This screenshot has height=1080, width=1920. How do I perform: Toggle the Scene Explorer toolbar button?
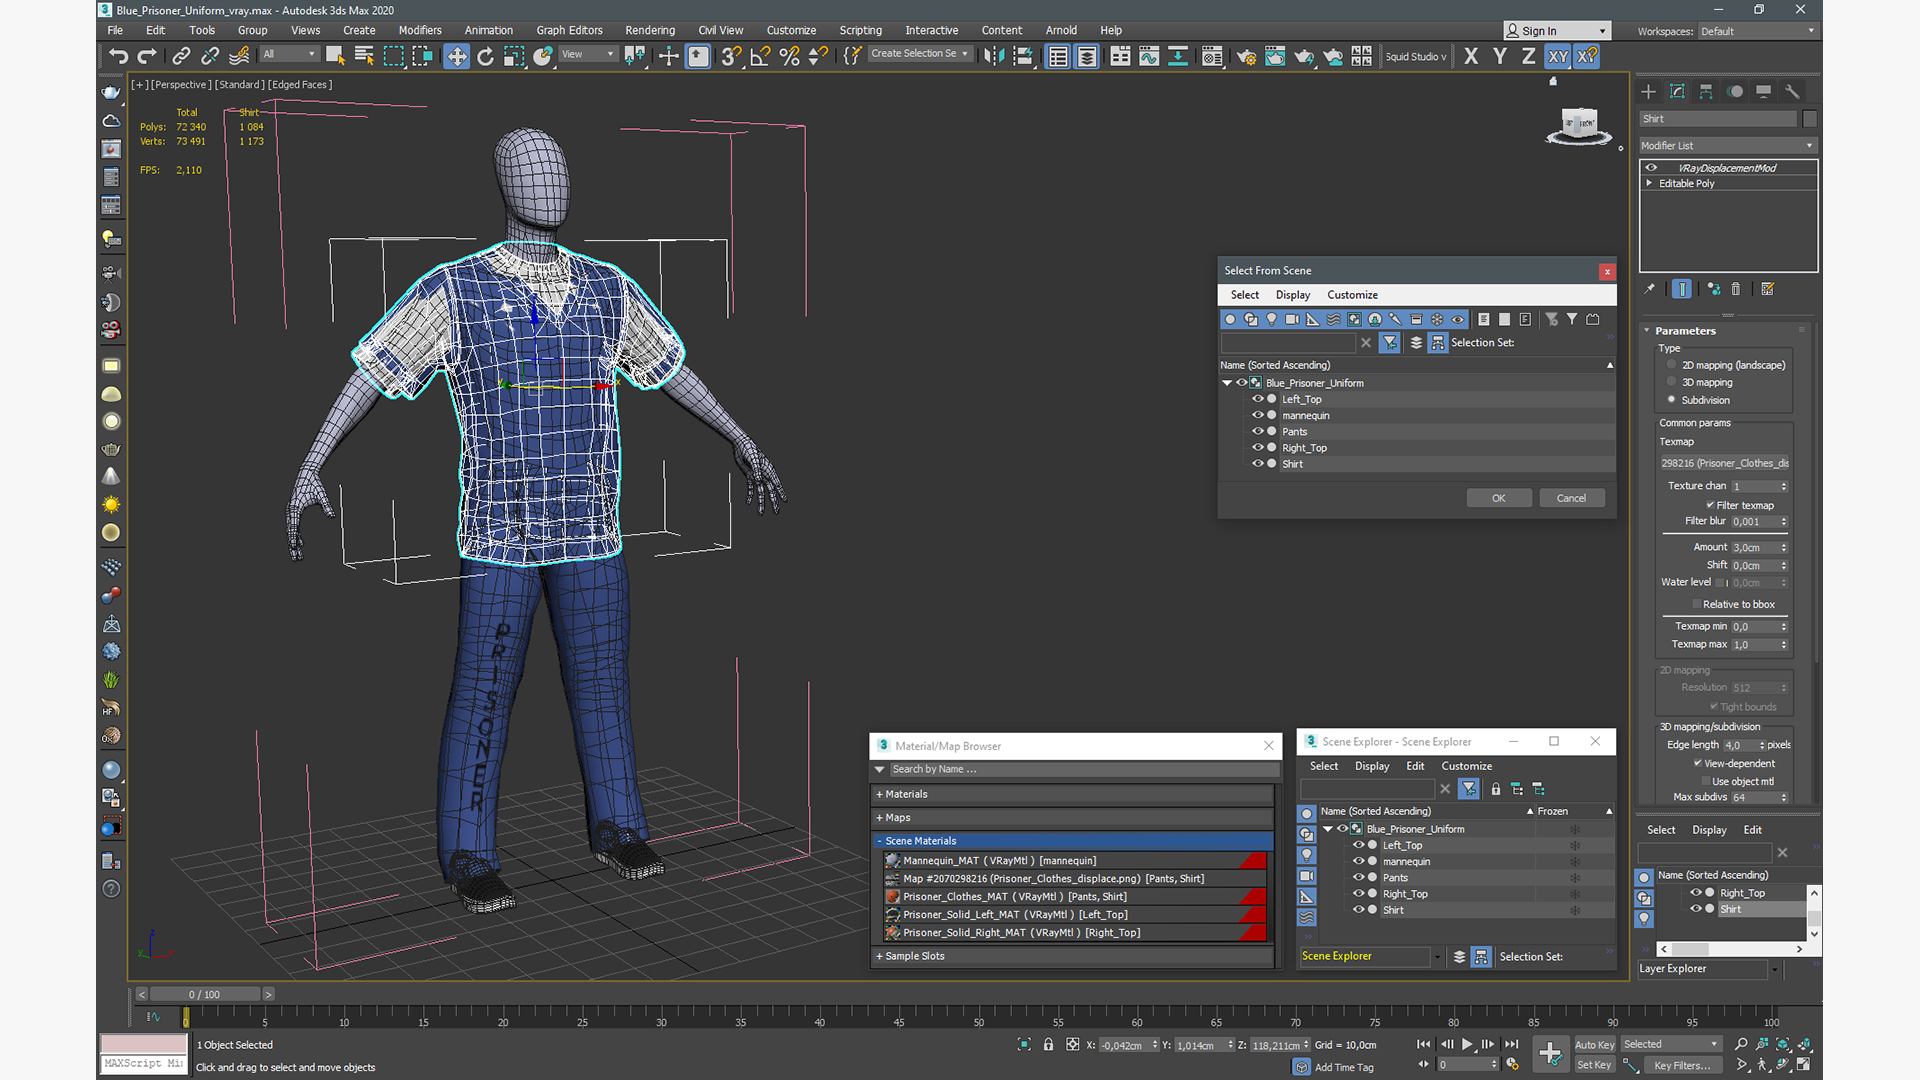pyautogui.click(x=1058, y=56)
